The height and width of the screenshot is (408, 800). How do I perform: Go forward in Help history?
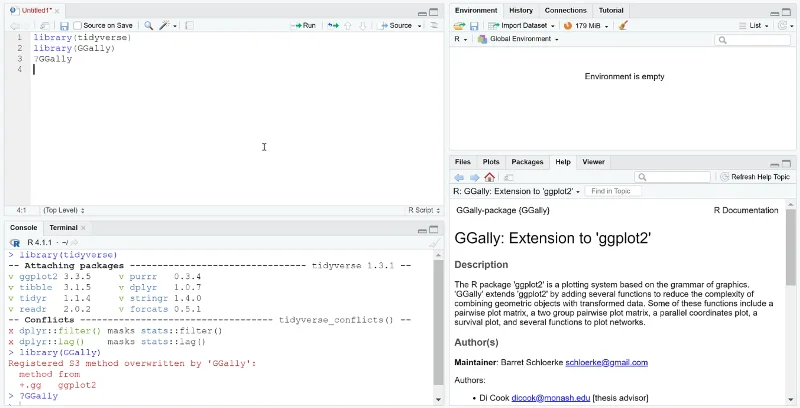pos(474,177)
